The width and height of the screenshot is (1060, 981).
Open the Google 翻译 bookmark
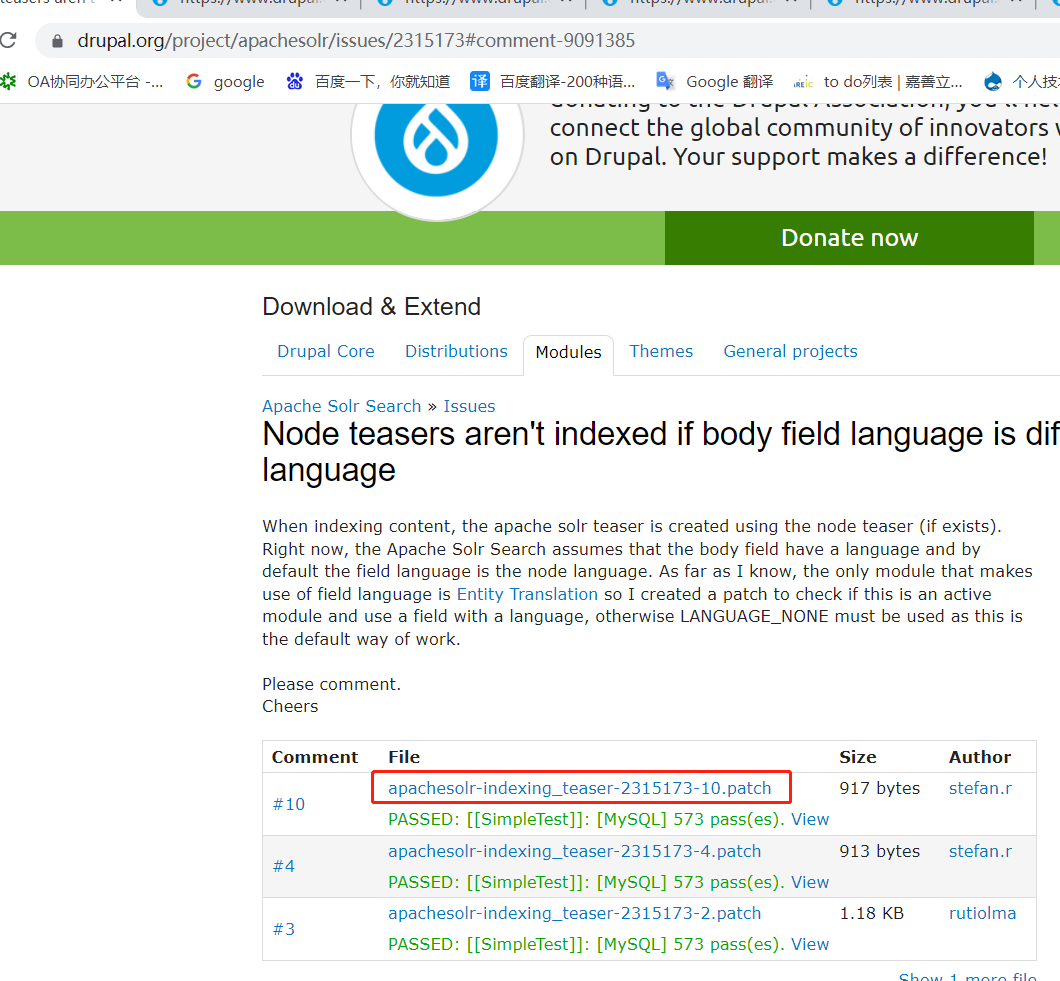point(715,82)
